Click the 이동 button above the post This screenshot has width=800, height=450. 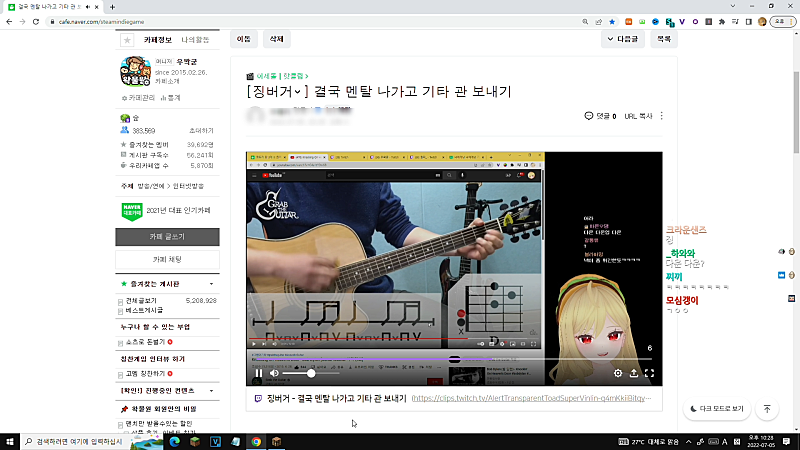pyautogui.click(x=244, y=39)
